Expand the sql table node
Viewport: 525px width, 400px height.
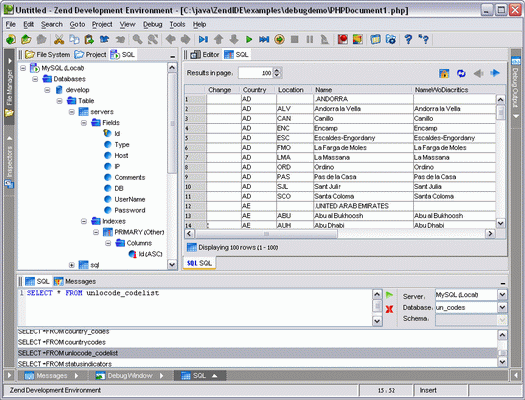pos(72,265)
